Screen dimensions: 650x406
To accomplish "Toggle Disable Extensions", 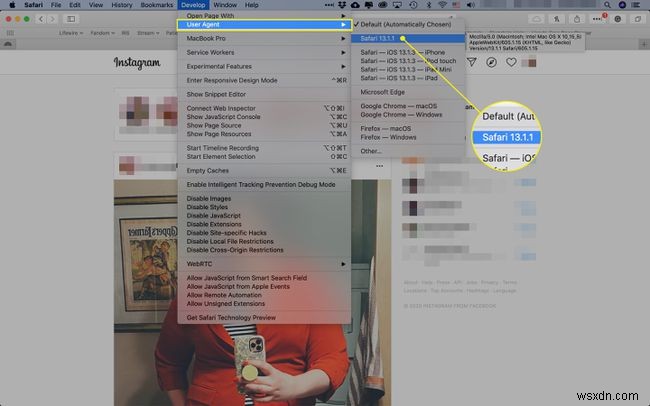I will pos(264,224).
